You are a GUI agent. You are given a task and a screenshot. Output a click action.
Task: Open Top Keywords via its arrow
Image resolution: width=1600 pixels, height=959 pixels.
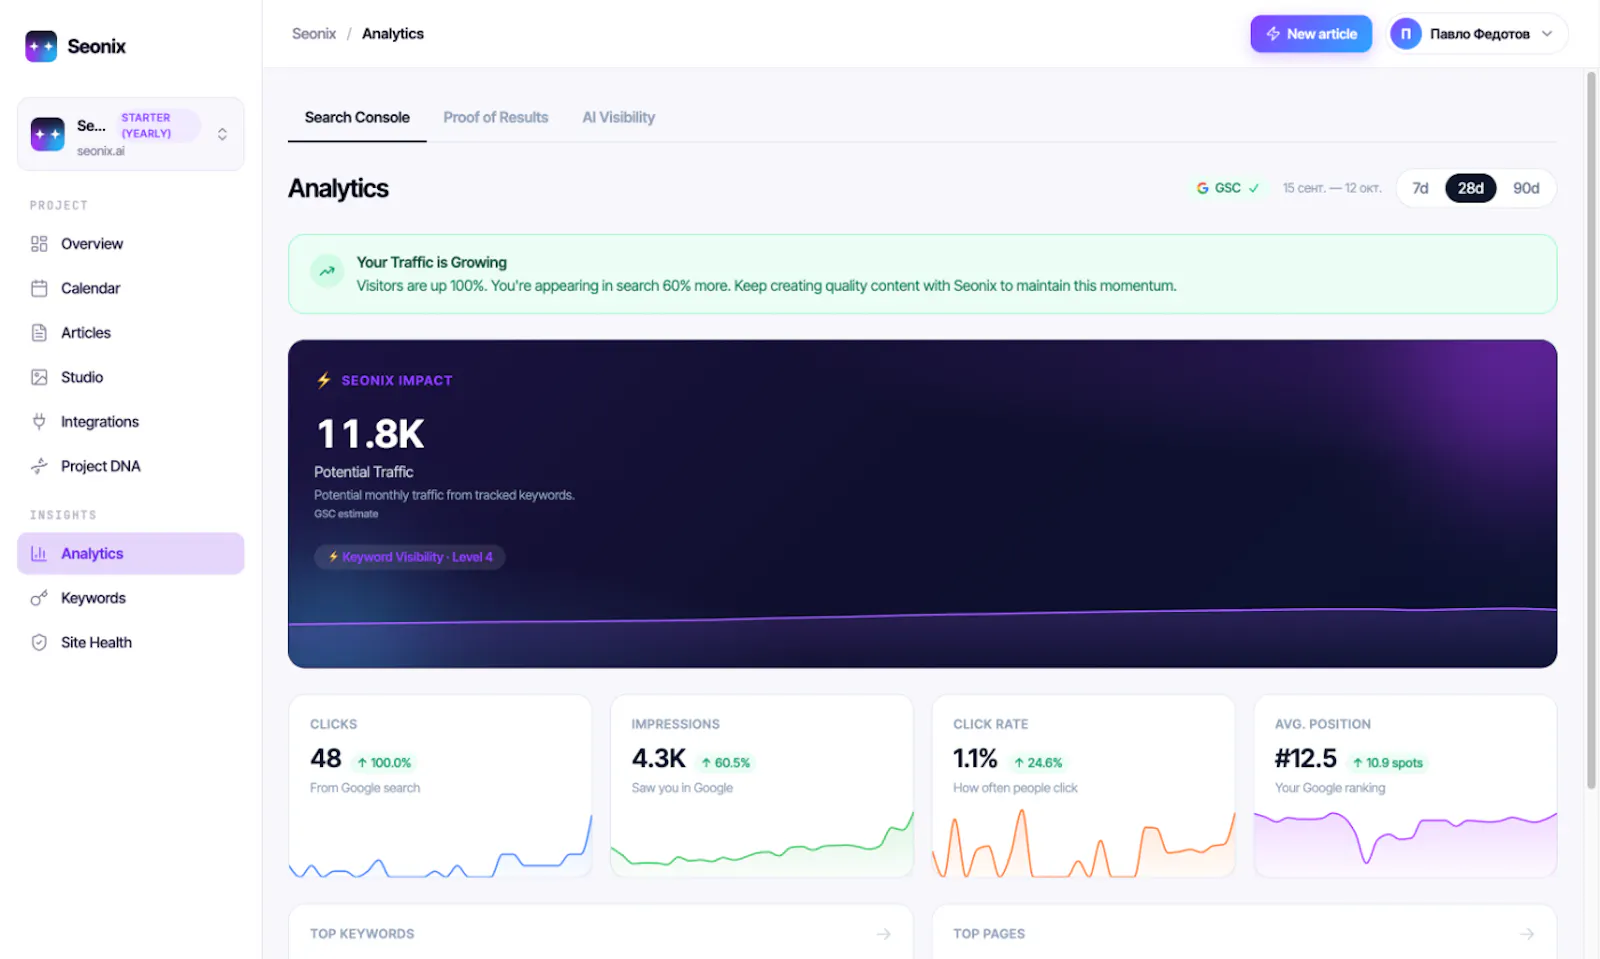point(884,934)
